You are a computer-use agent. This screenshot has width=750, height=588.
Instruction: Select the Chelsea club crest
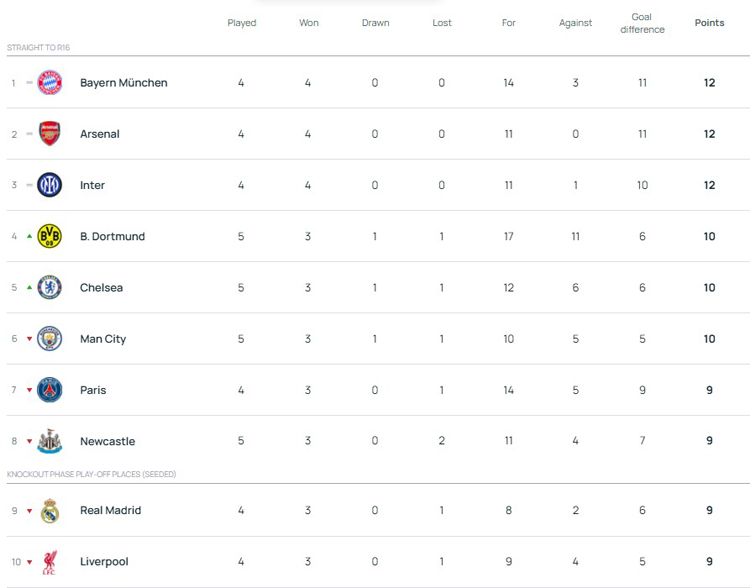pyautogui.click(x=49, y=288)
